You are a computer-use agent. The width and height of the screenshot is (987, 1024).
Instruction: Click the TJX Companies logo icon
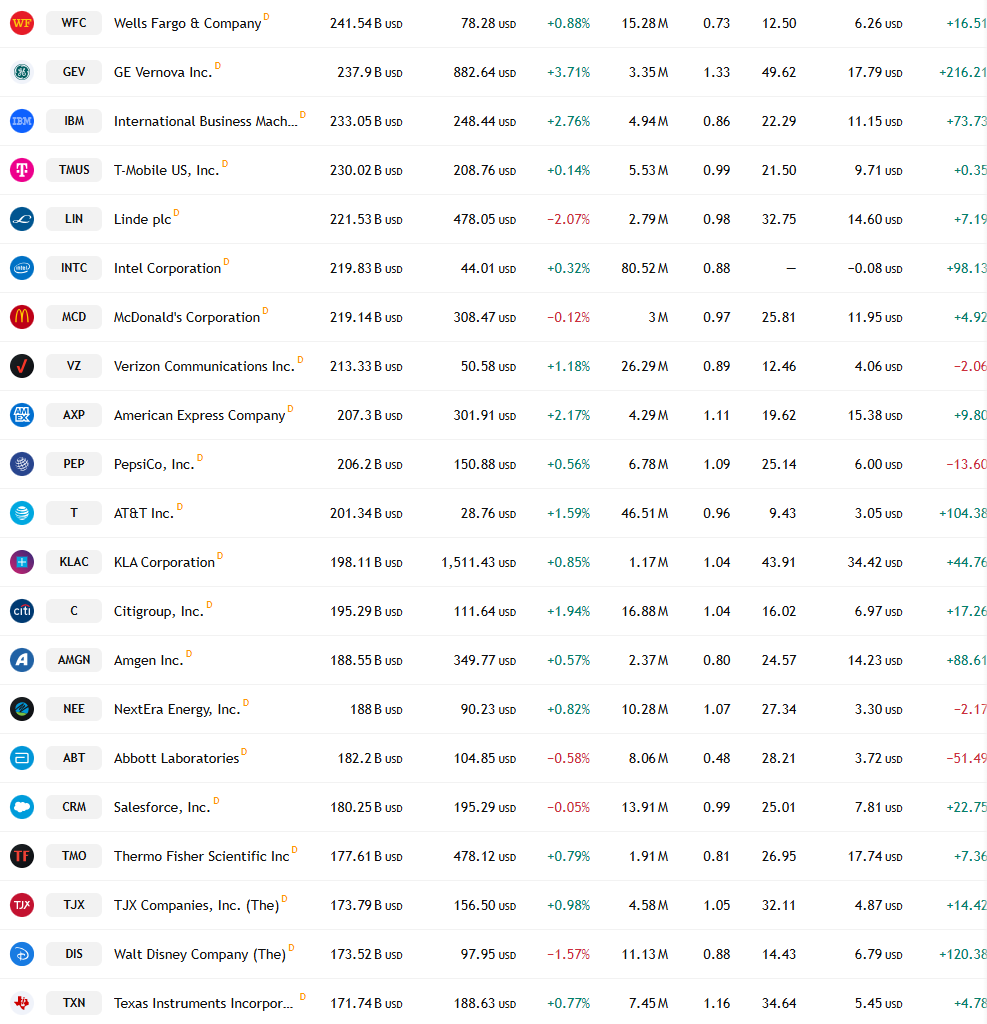coord(22,904)
